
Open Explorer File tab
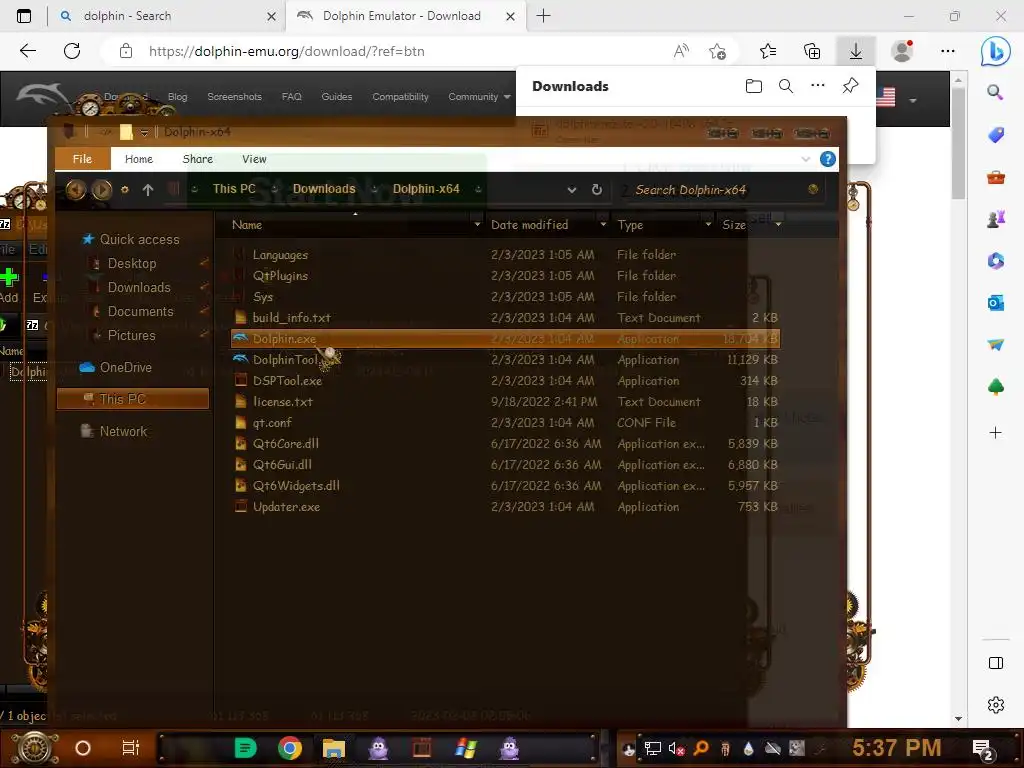click(x=82, y=159)
